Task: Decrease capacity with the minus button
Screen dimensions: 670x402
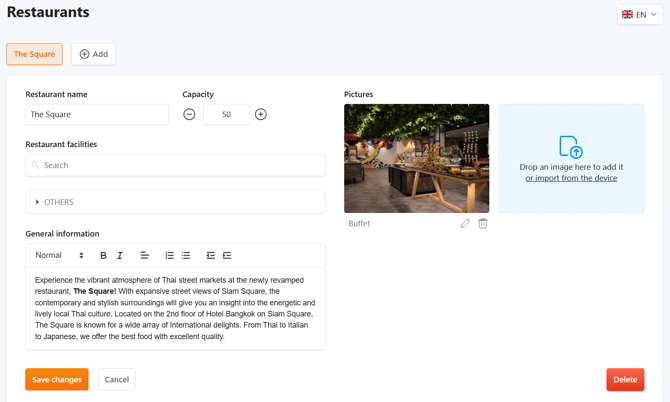Action: [x=189, y=115]
